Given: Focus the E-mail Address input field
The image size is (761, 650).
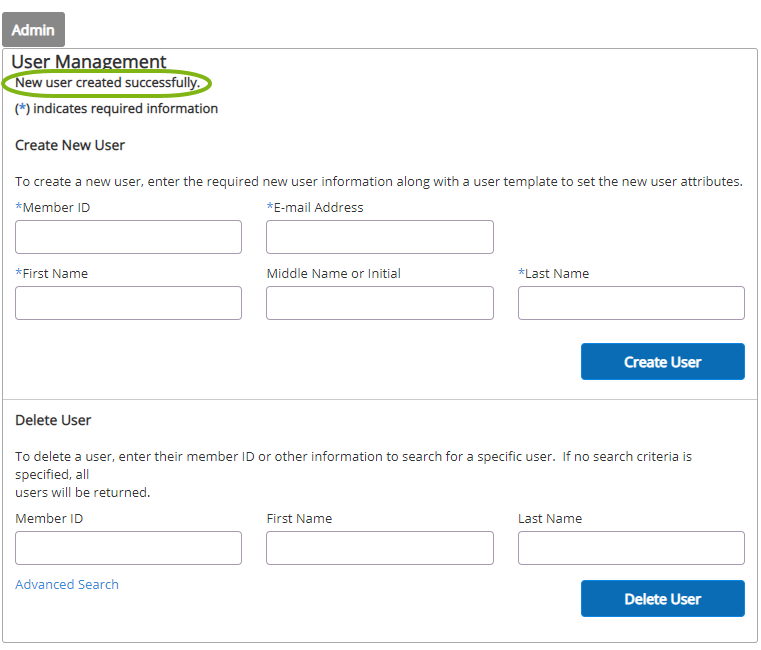Looking at the screenshot, I should coord(379,237).
